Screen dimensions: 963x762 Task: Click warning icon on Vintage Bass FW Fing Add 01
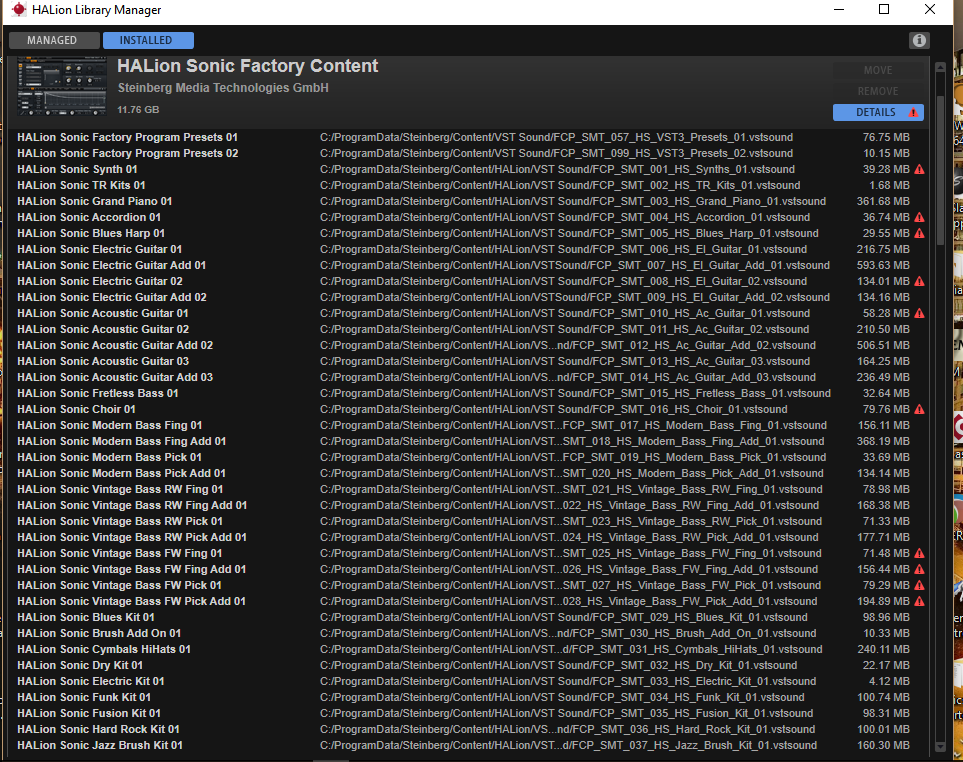coord(919,569)
